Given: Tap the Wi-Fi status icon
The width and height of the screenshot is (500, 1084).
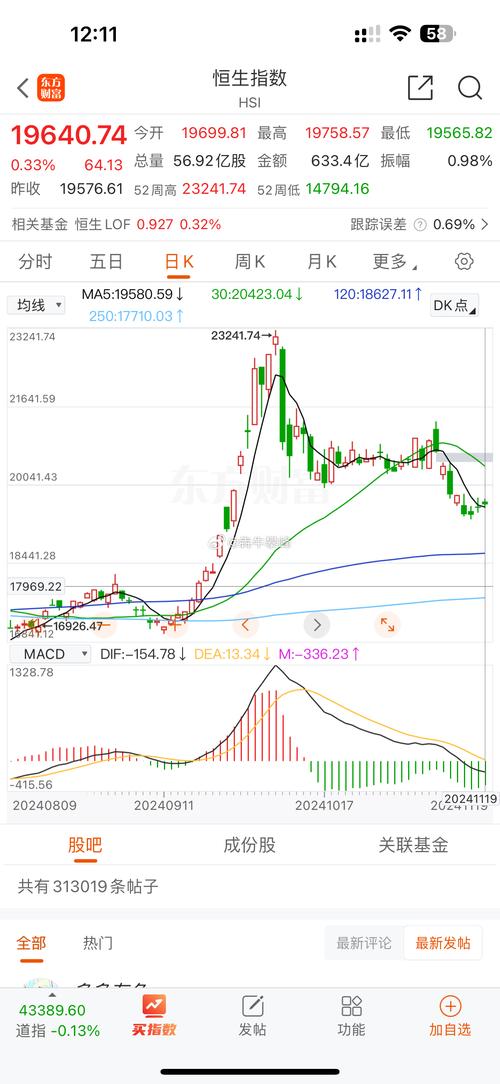Looking at the screenshot, I should [x=400, y=33].
